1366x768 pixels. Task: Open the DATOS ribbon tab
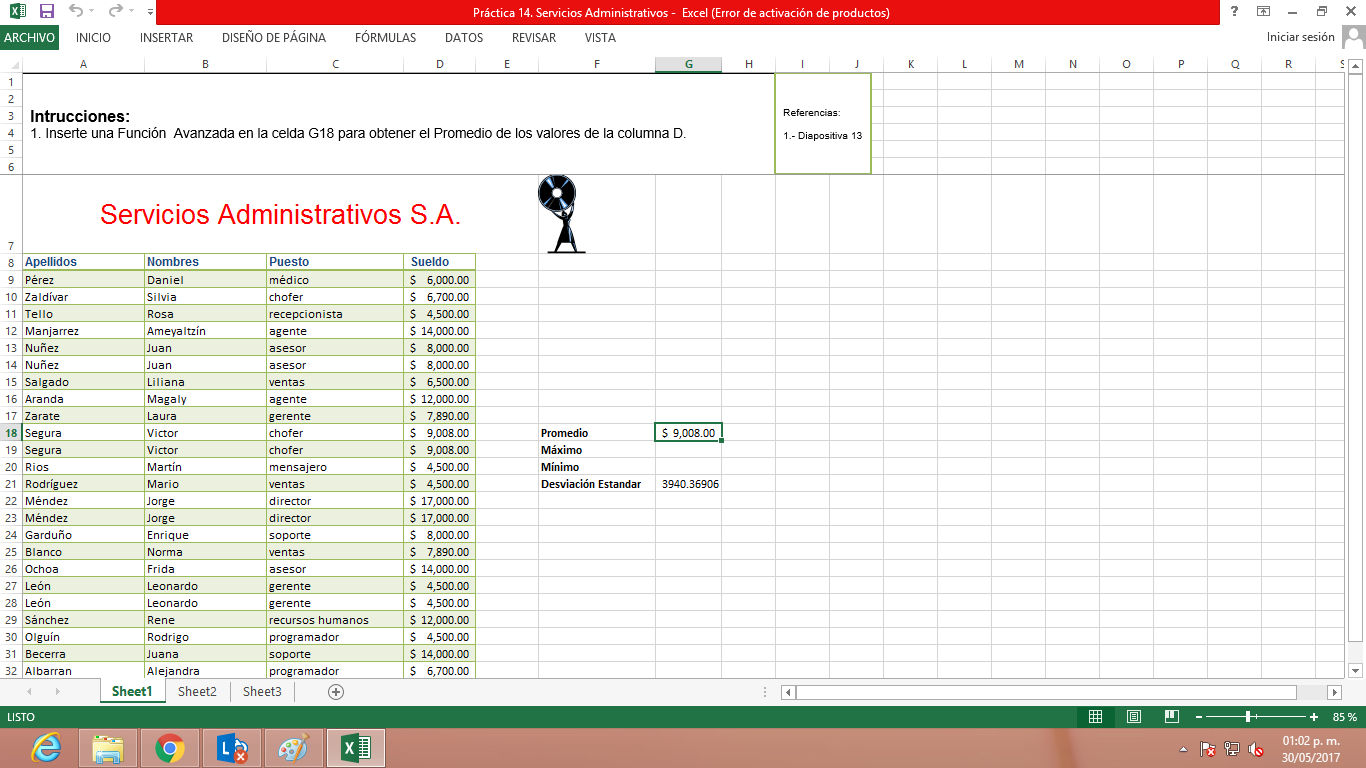coord(464,38)
